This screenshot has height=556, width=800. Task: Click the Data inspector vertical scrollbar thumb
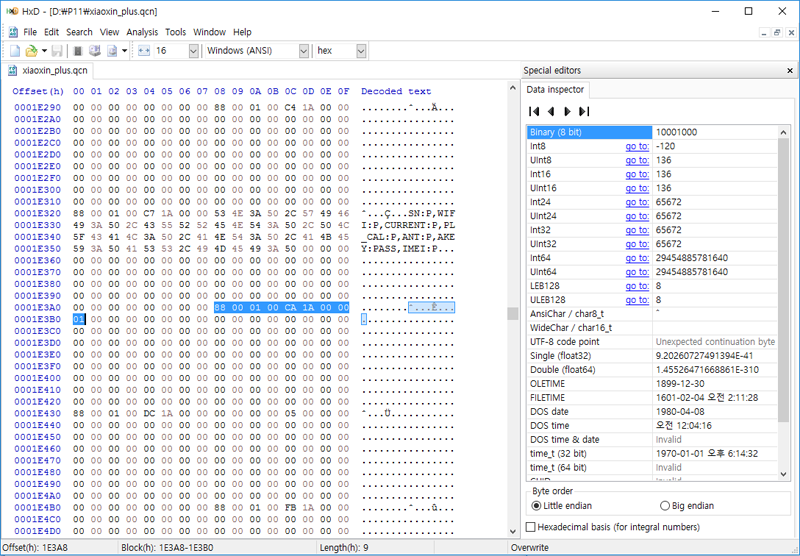[x=784, y=280]
